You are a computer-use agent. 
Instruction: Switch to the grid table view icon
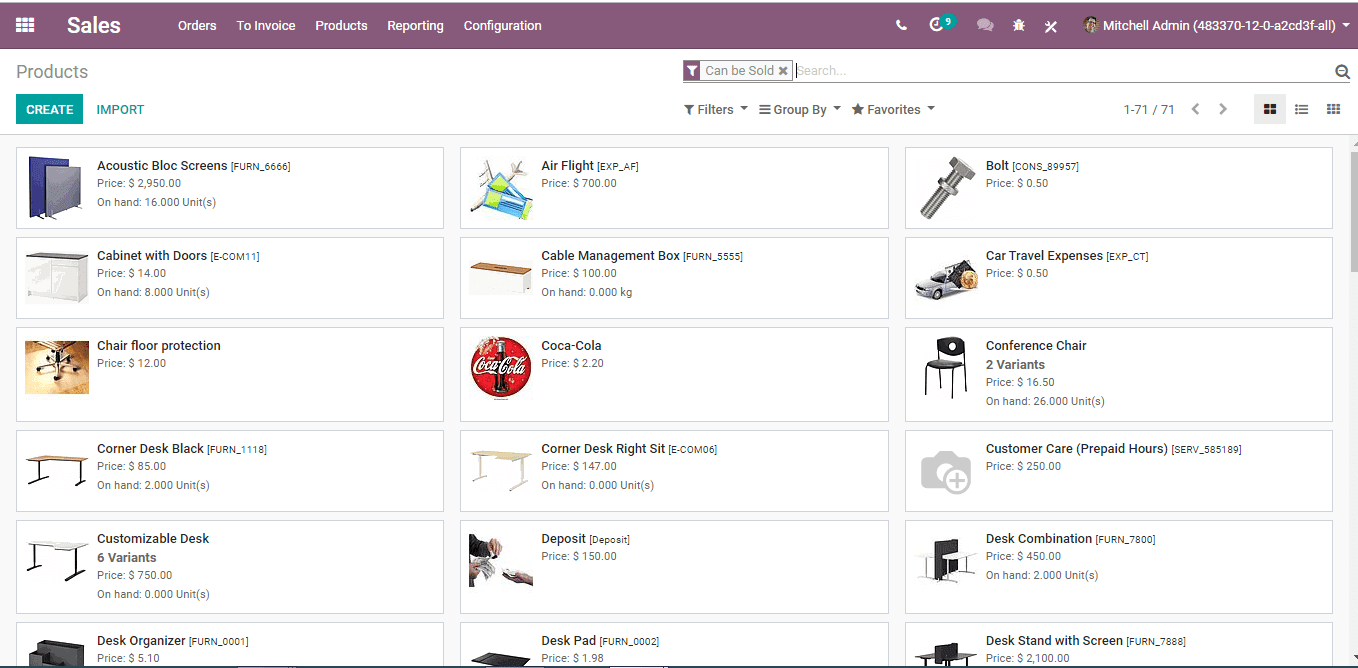pyautogui.click(x=1333, y=109)
